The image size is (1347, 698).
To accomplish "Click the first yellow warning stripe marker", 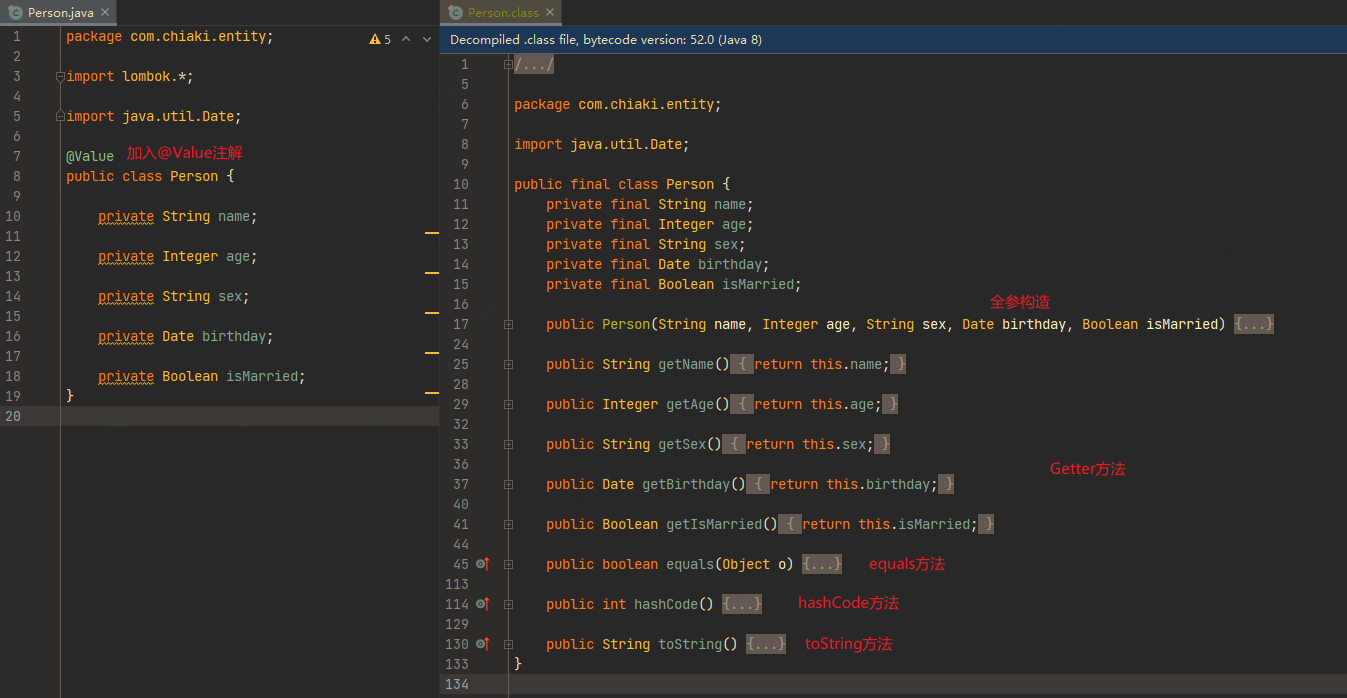I will tap(432, 232).
